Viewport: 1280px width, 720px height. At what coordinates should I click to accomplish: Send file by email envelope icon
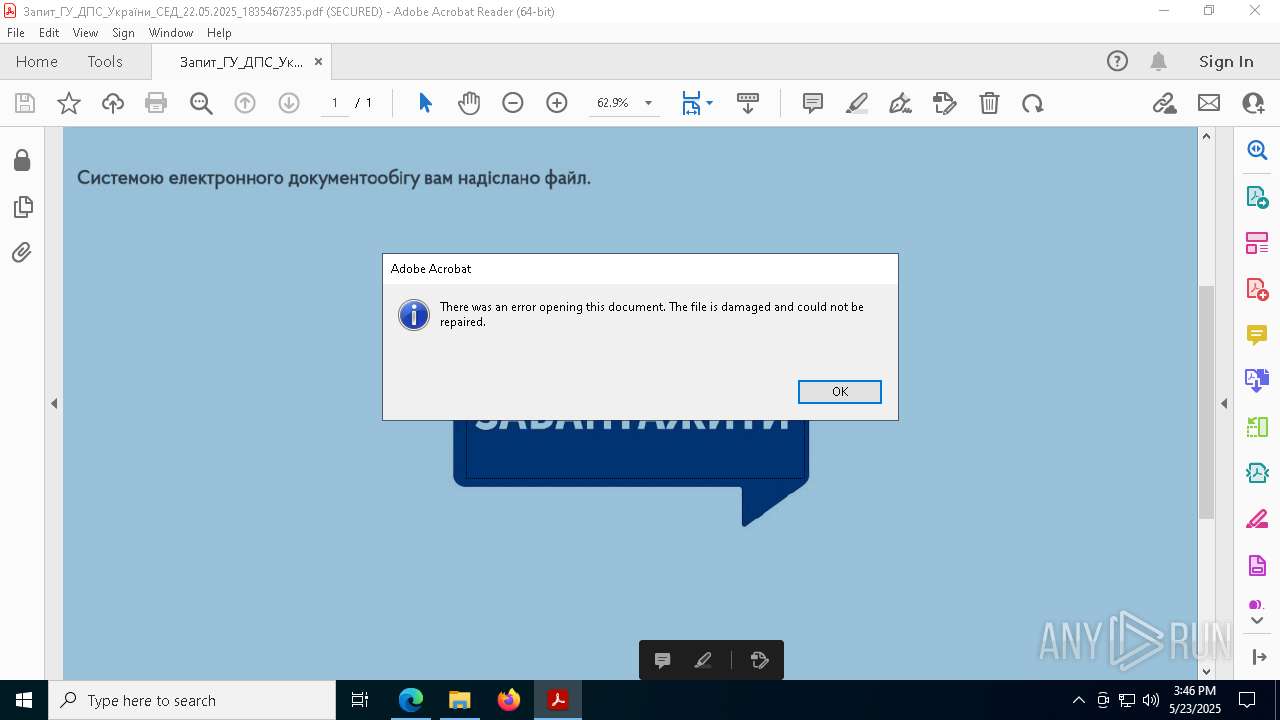pos(1209,103)
